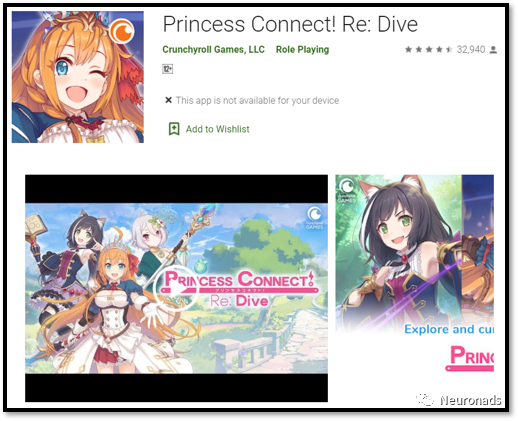
Task: Click the Add to Wishlist text
Action: (217, 129)
